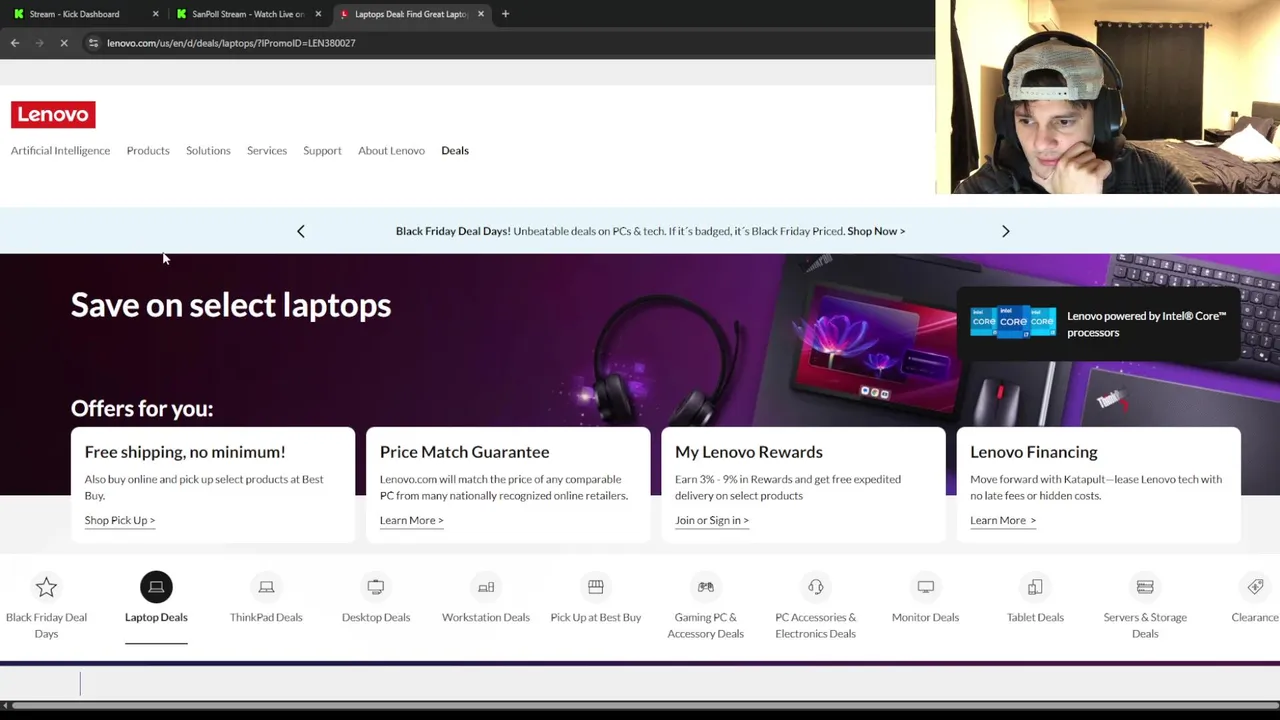This screenshot has width=1280, height=720.
Task: Close the Laptops Deal tab
Action: 481,14
